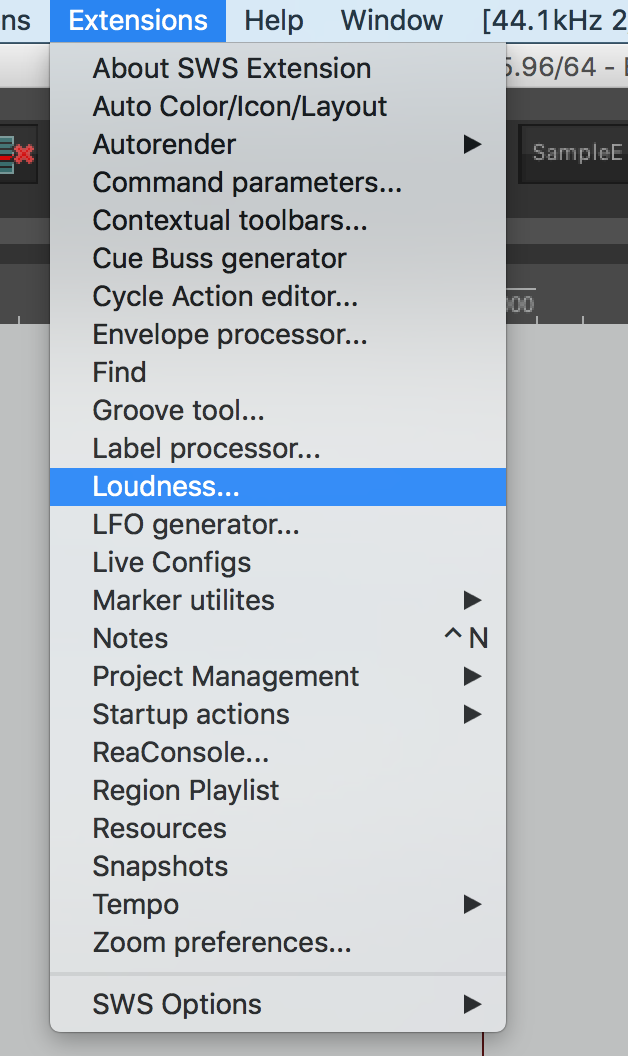Open the Loudness analysis window

(166, 487)
